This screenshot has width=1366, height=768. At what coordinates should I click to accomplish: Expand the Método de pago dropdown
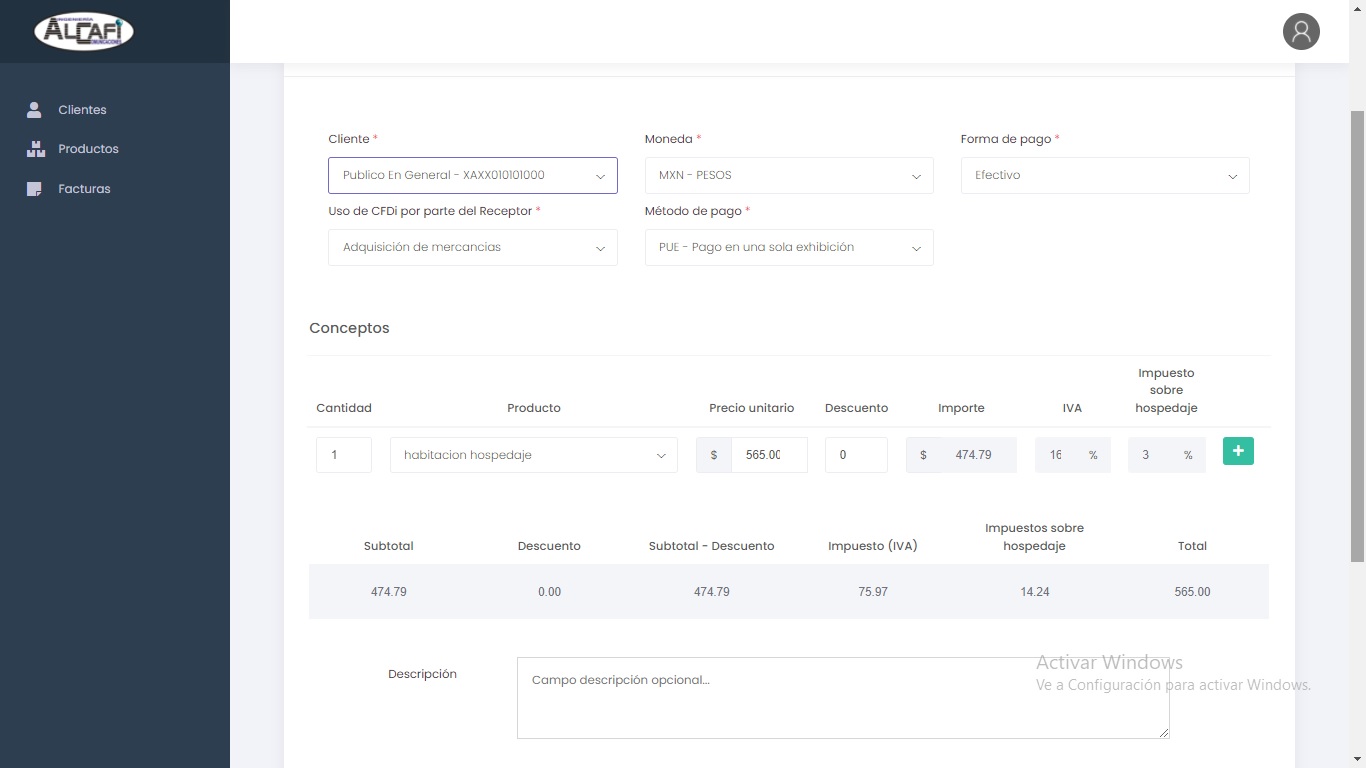788,248
